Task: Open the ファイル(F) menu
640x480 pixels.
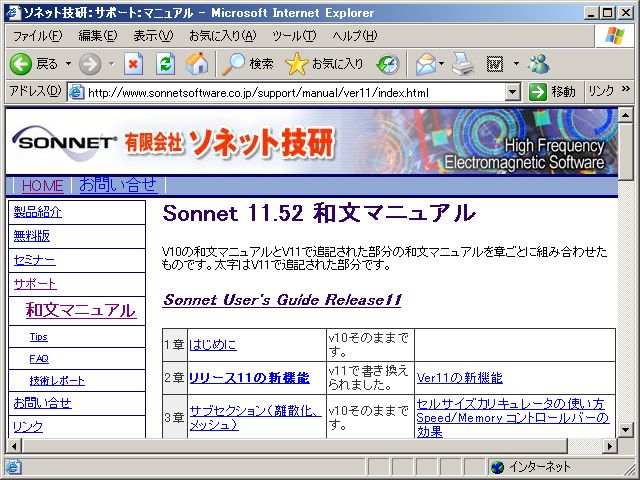Action: tap(38, 36)
